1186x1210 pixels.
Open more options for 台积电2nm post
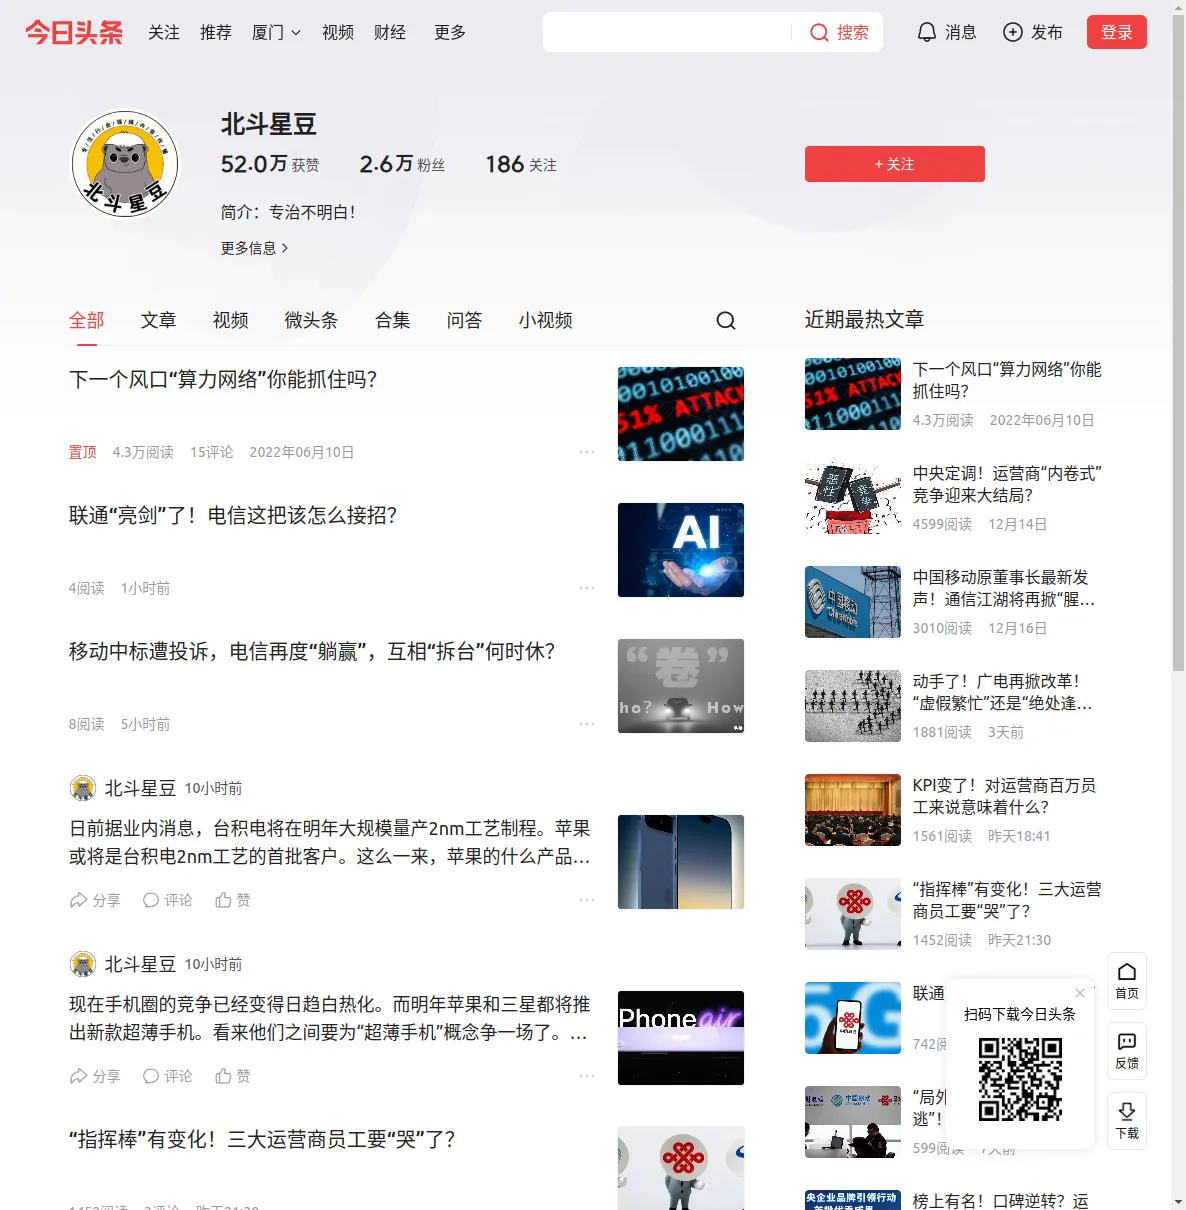[587, 900]
